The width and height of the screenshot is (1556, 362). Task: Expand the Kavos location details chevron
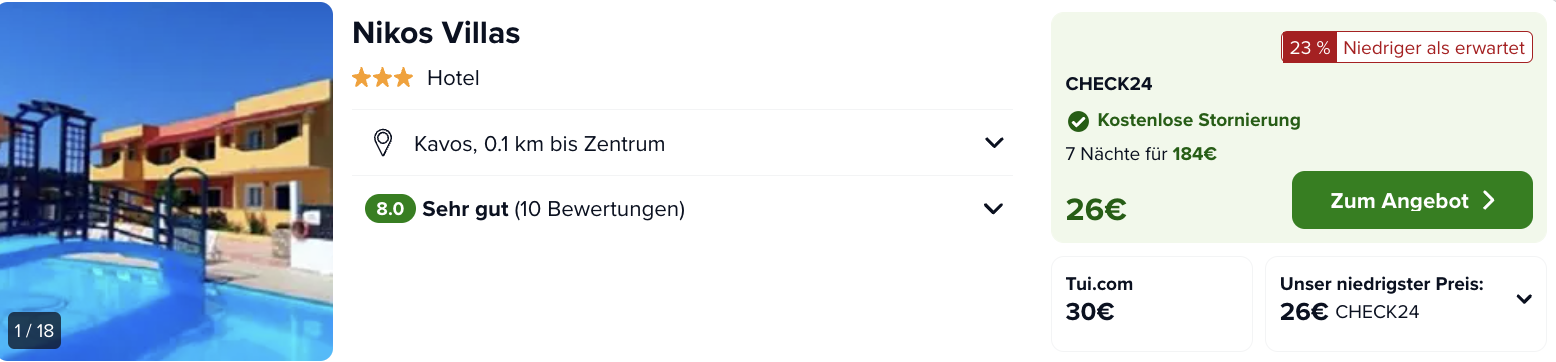click(994, 143)
